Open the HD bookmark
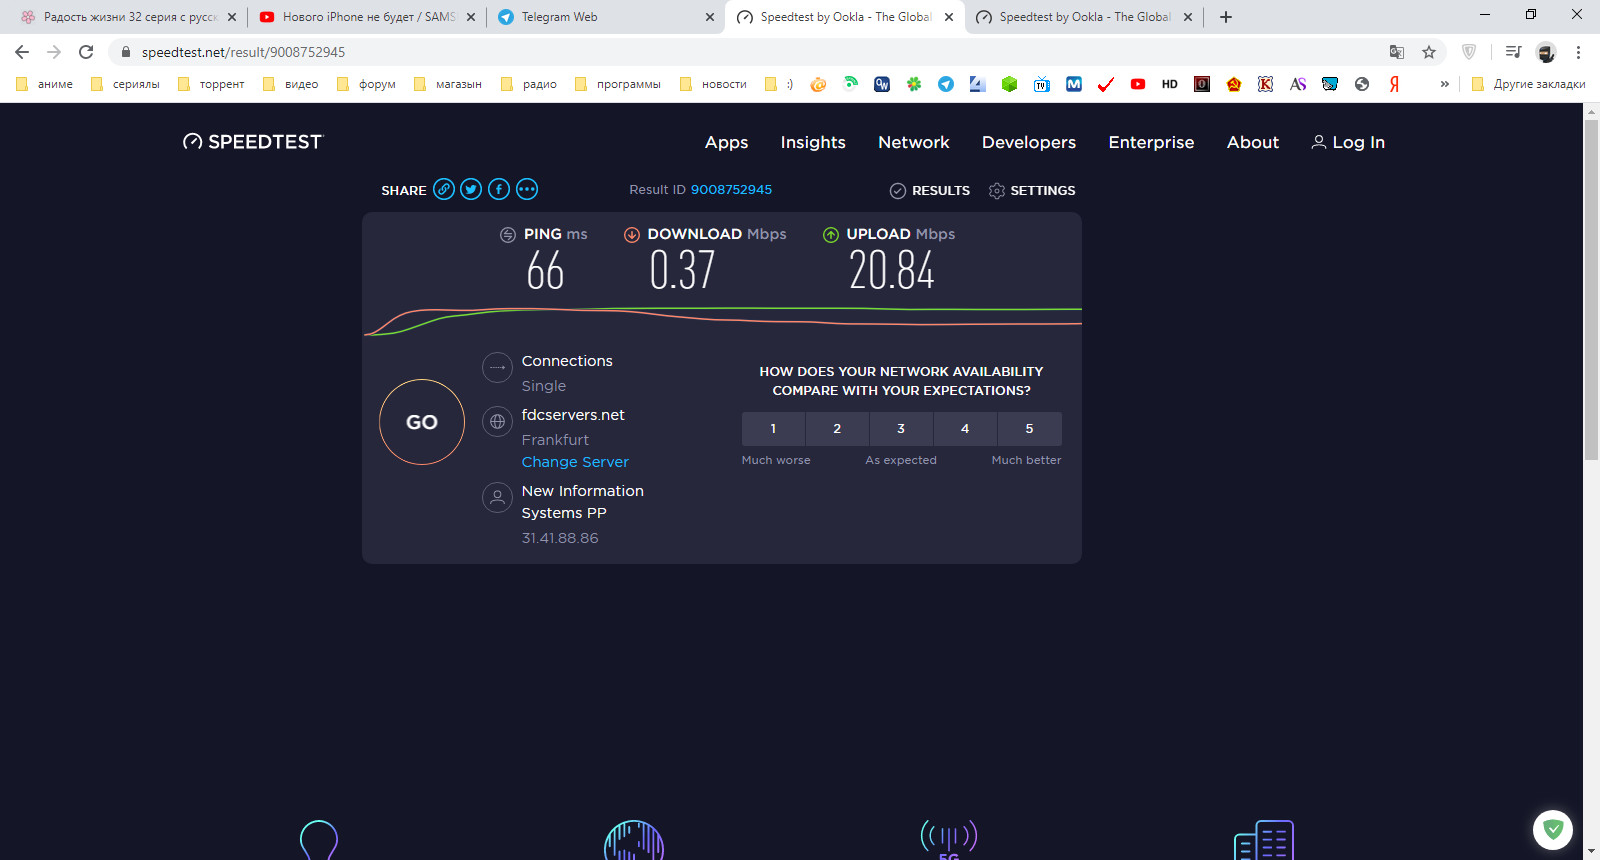 point(1170,84)
